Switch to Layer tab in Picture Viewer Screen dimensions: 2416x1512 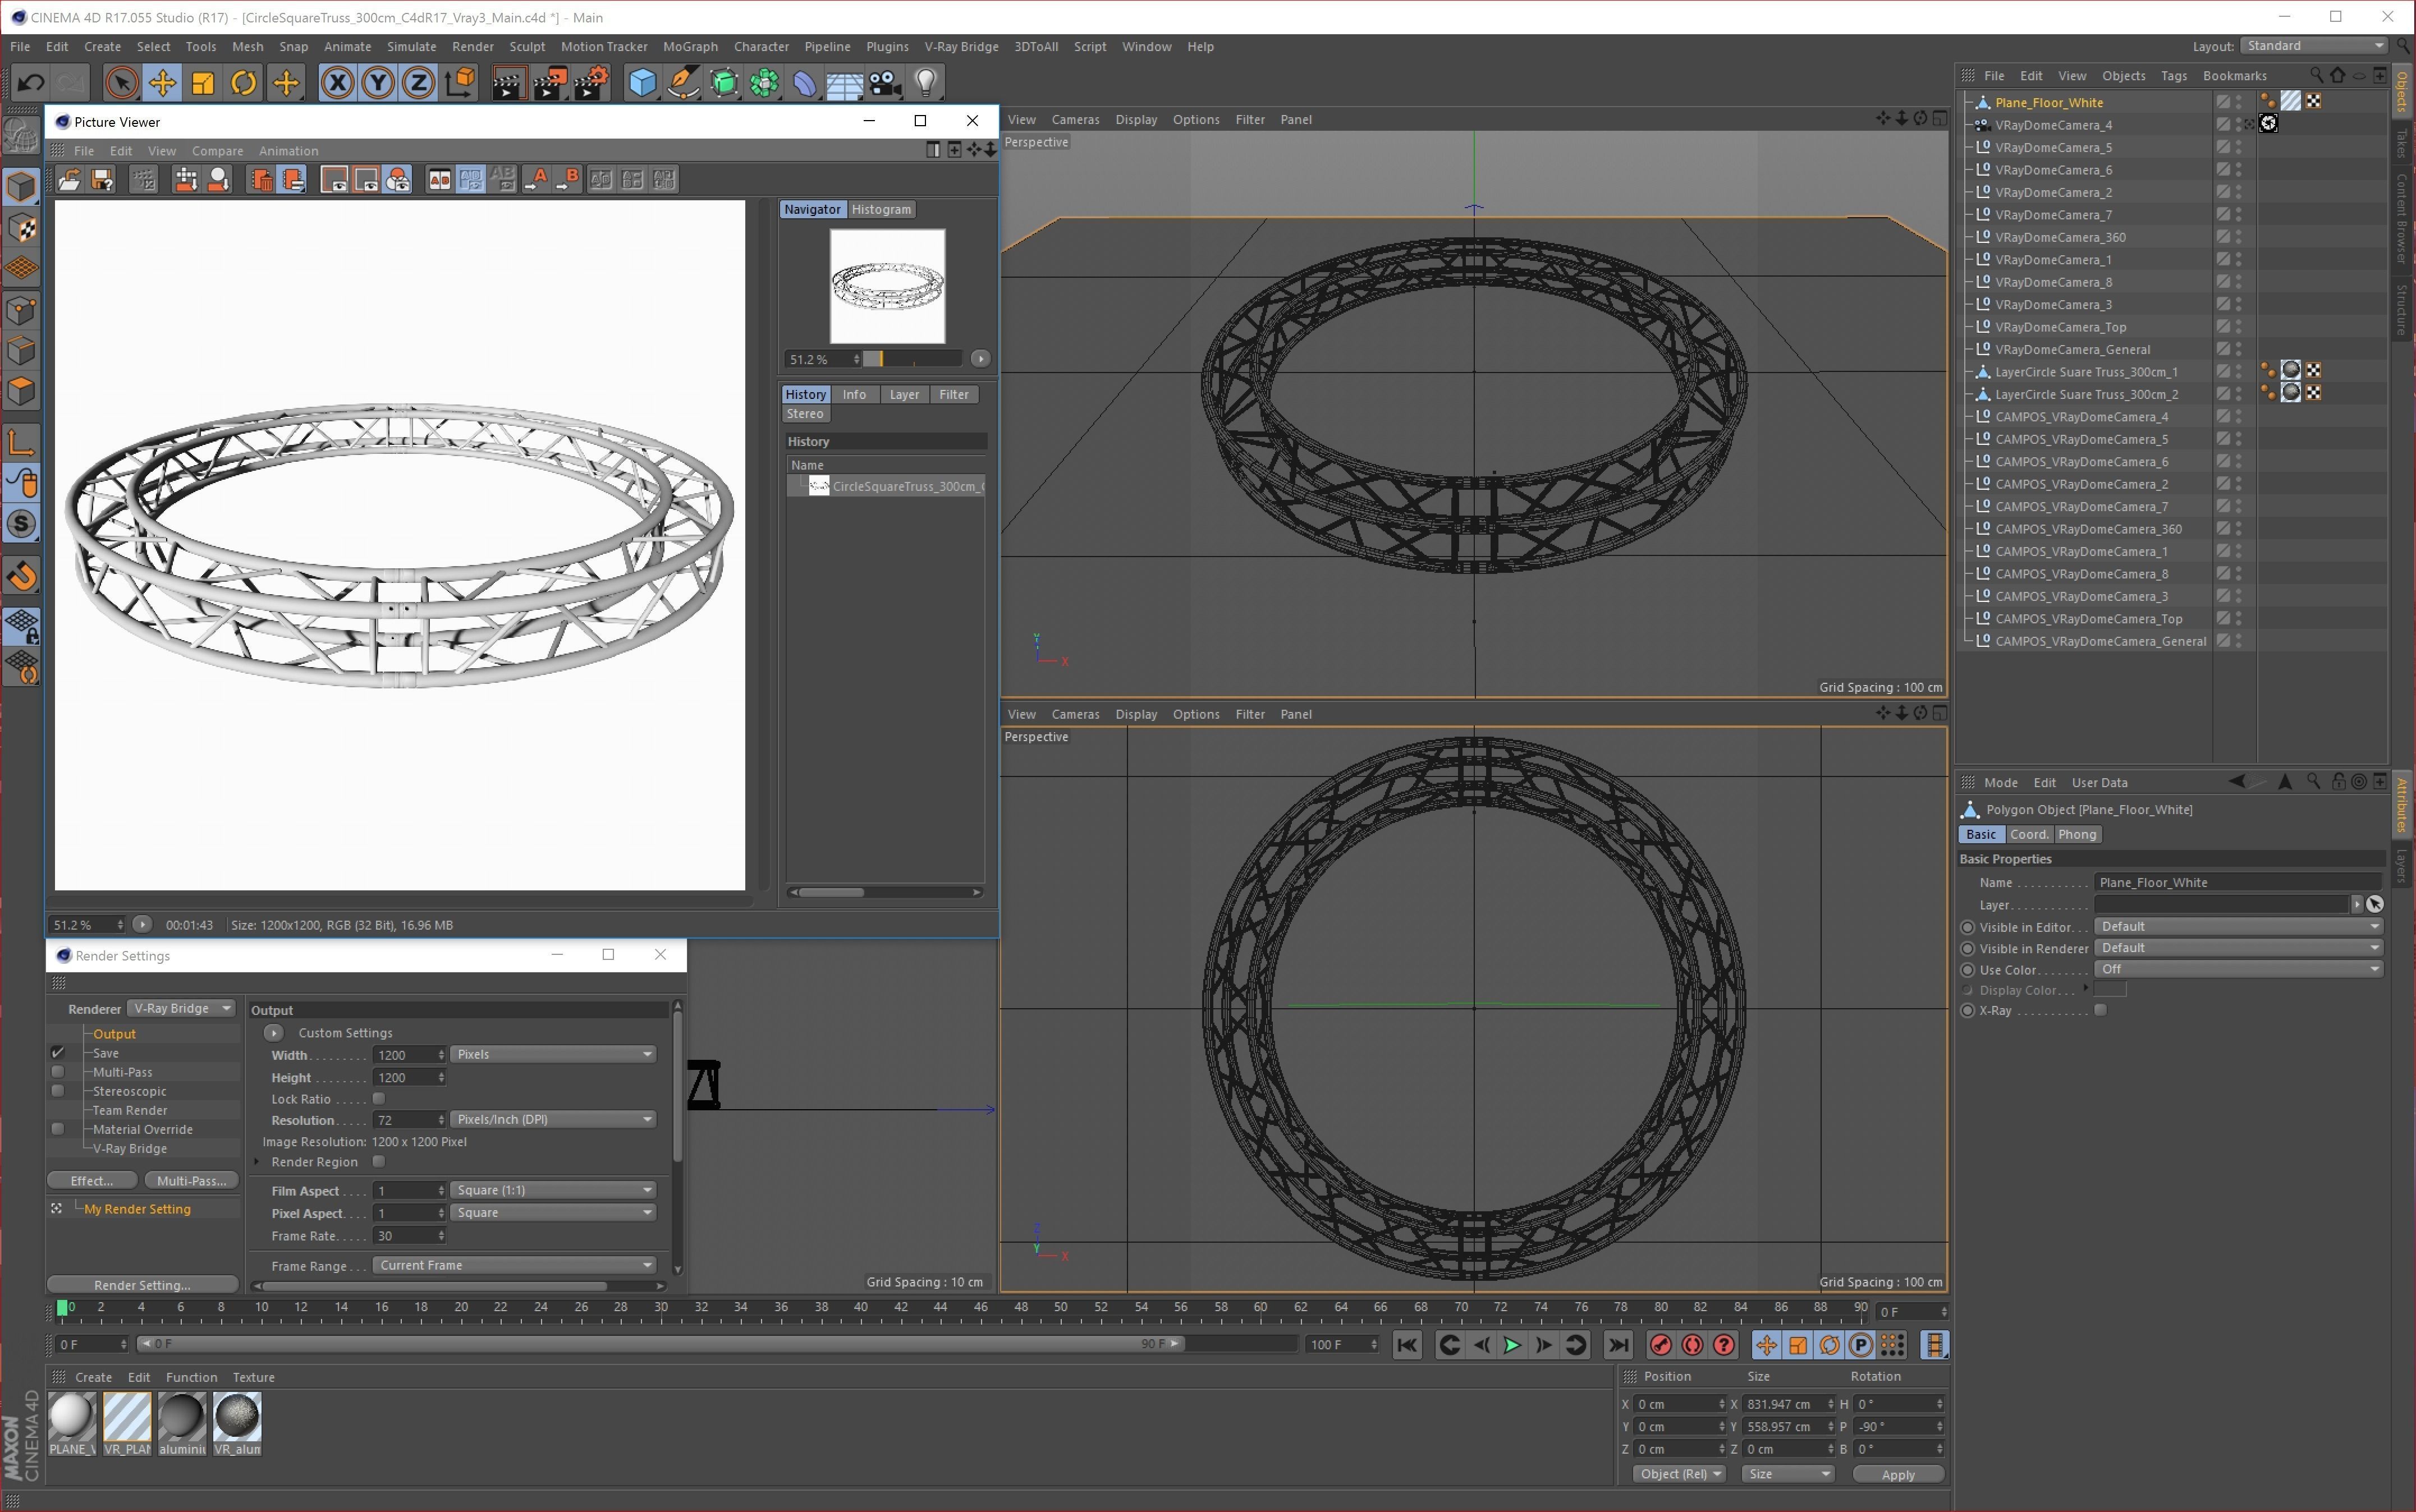(904, 394)
